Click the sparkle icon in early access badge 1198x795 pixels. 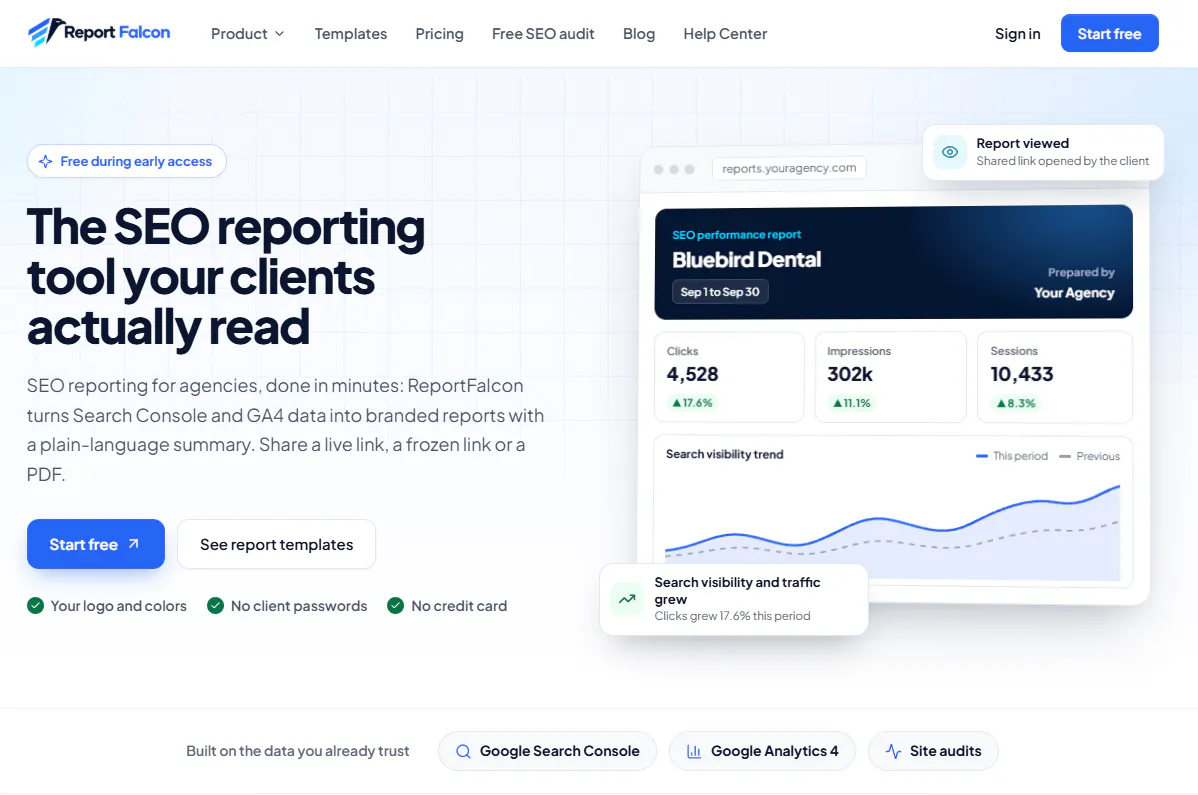pyautogui.click(x=46, y=161)
